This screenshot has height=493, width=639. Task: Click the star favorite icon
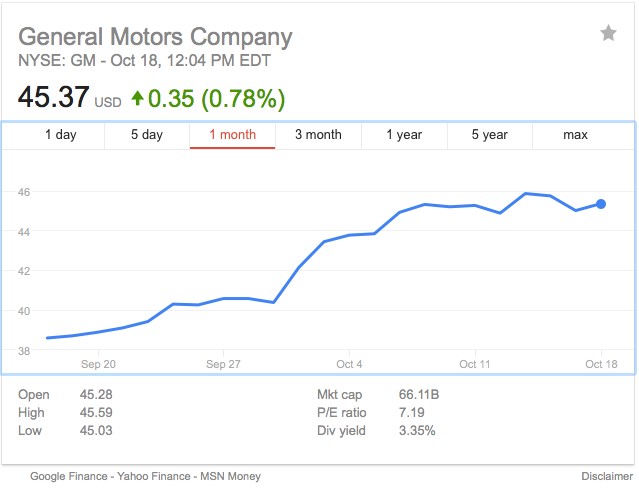[608, 34]
